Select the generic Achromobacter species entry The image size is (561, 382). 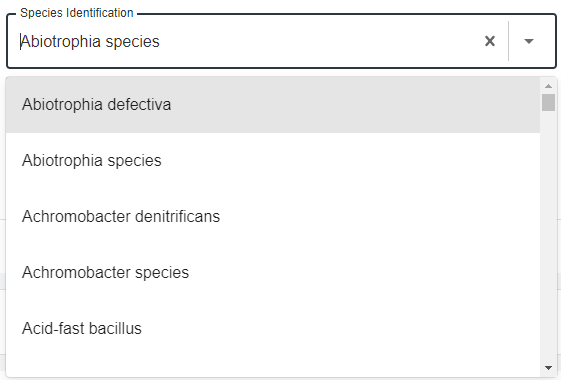(273, 273)
